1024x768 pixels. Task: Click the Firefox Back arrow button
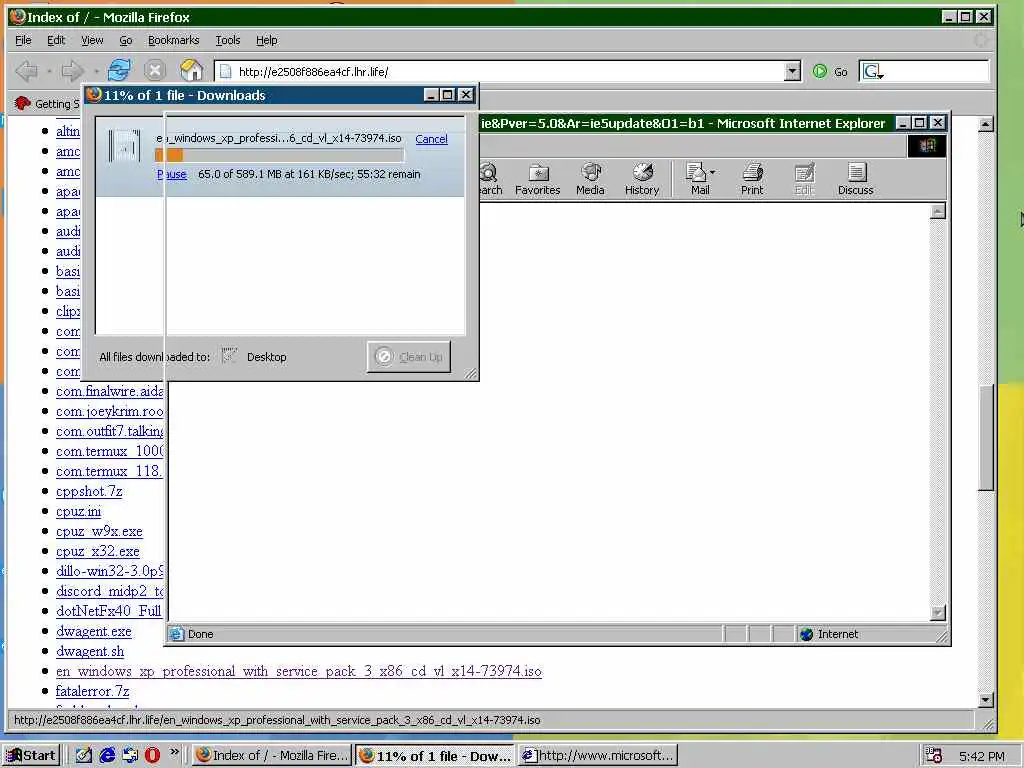tap(26, 71)
